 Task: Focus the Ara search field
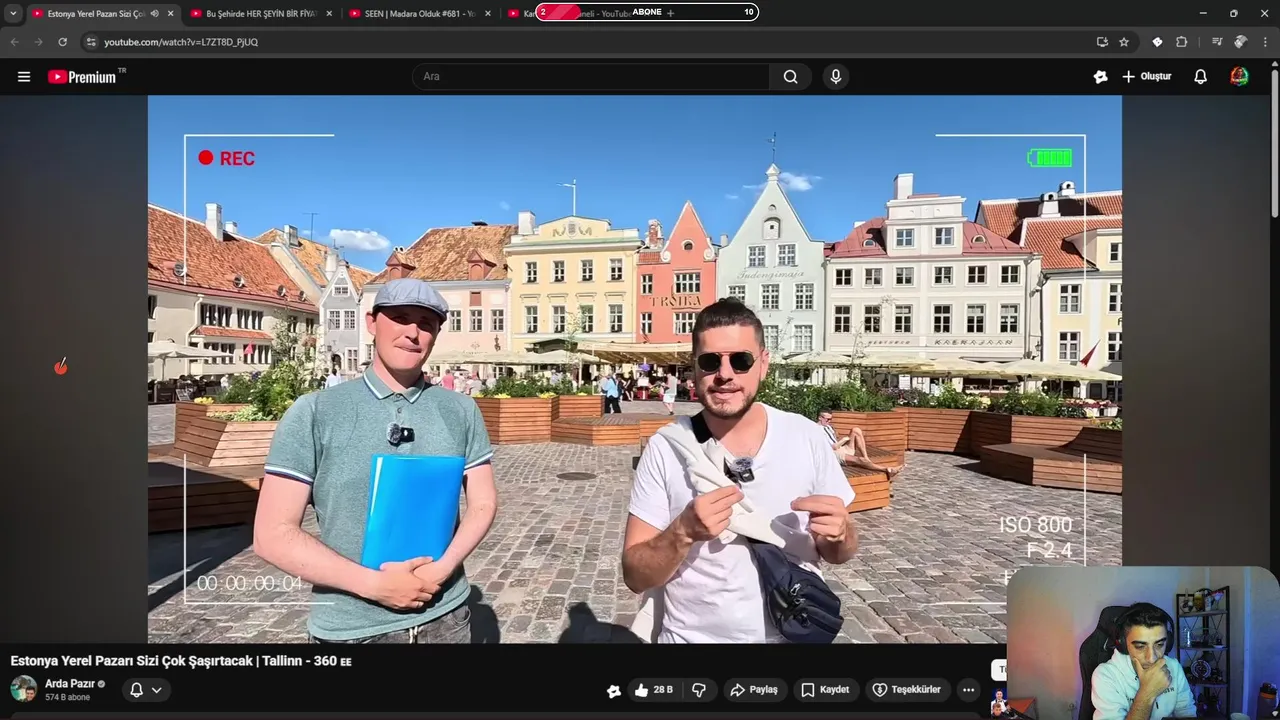point(591,77)
